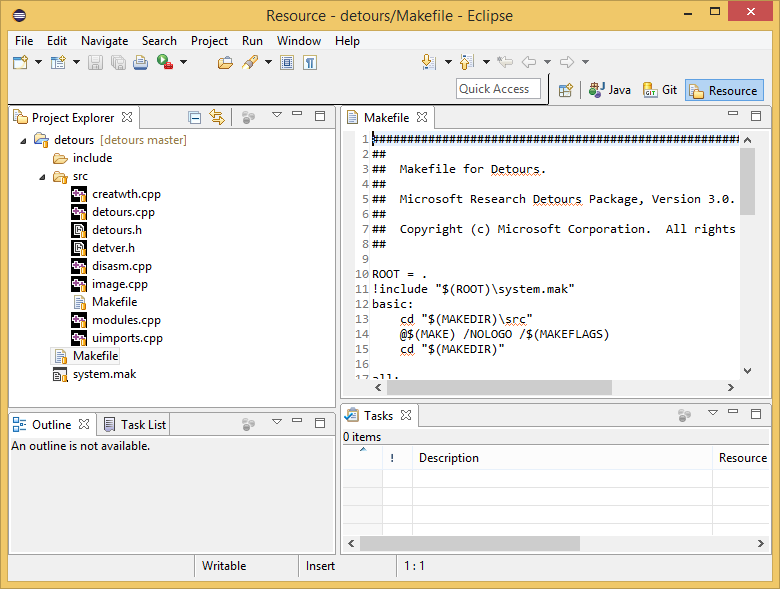Open the Outline View Menu triangle
780x589 pixels.
tap(277, 422)
